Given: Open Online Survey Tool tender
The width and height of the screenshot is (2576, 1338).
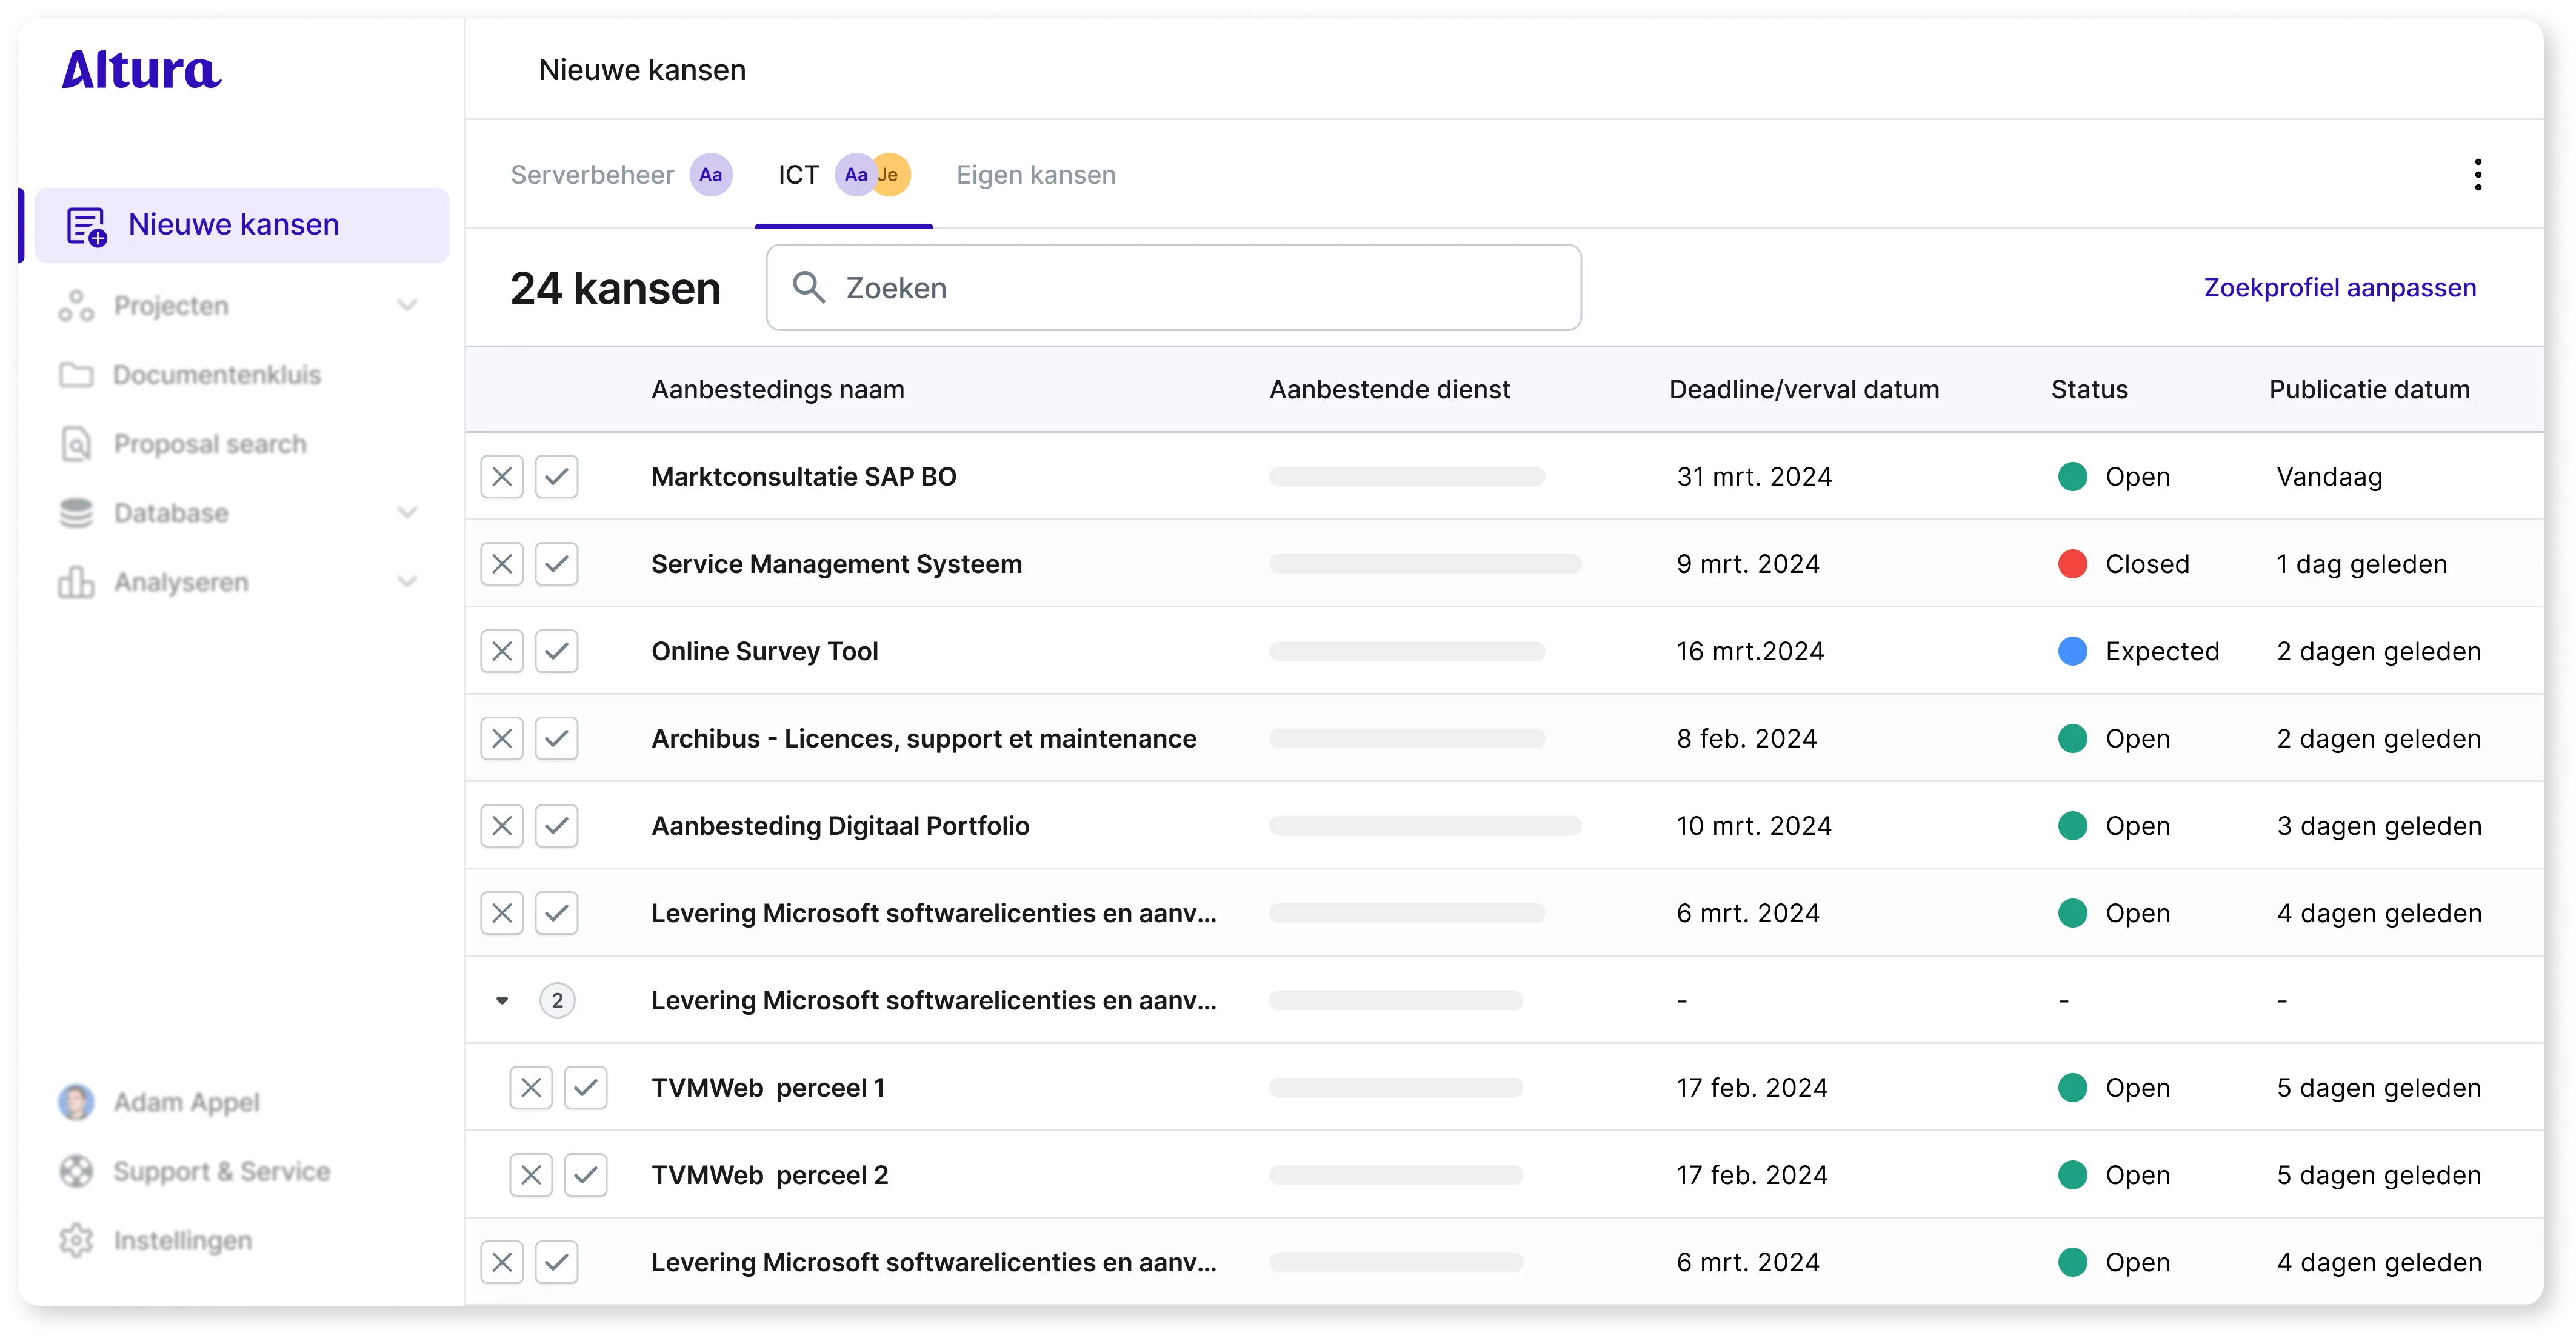Looking at the screenshot, I should [x=764, y=651].
